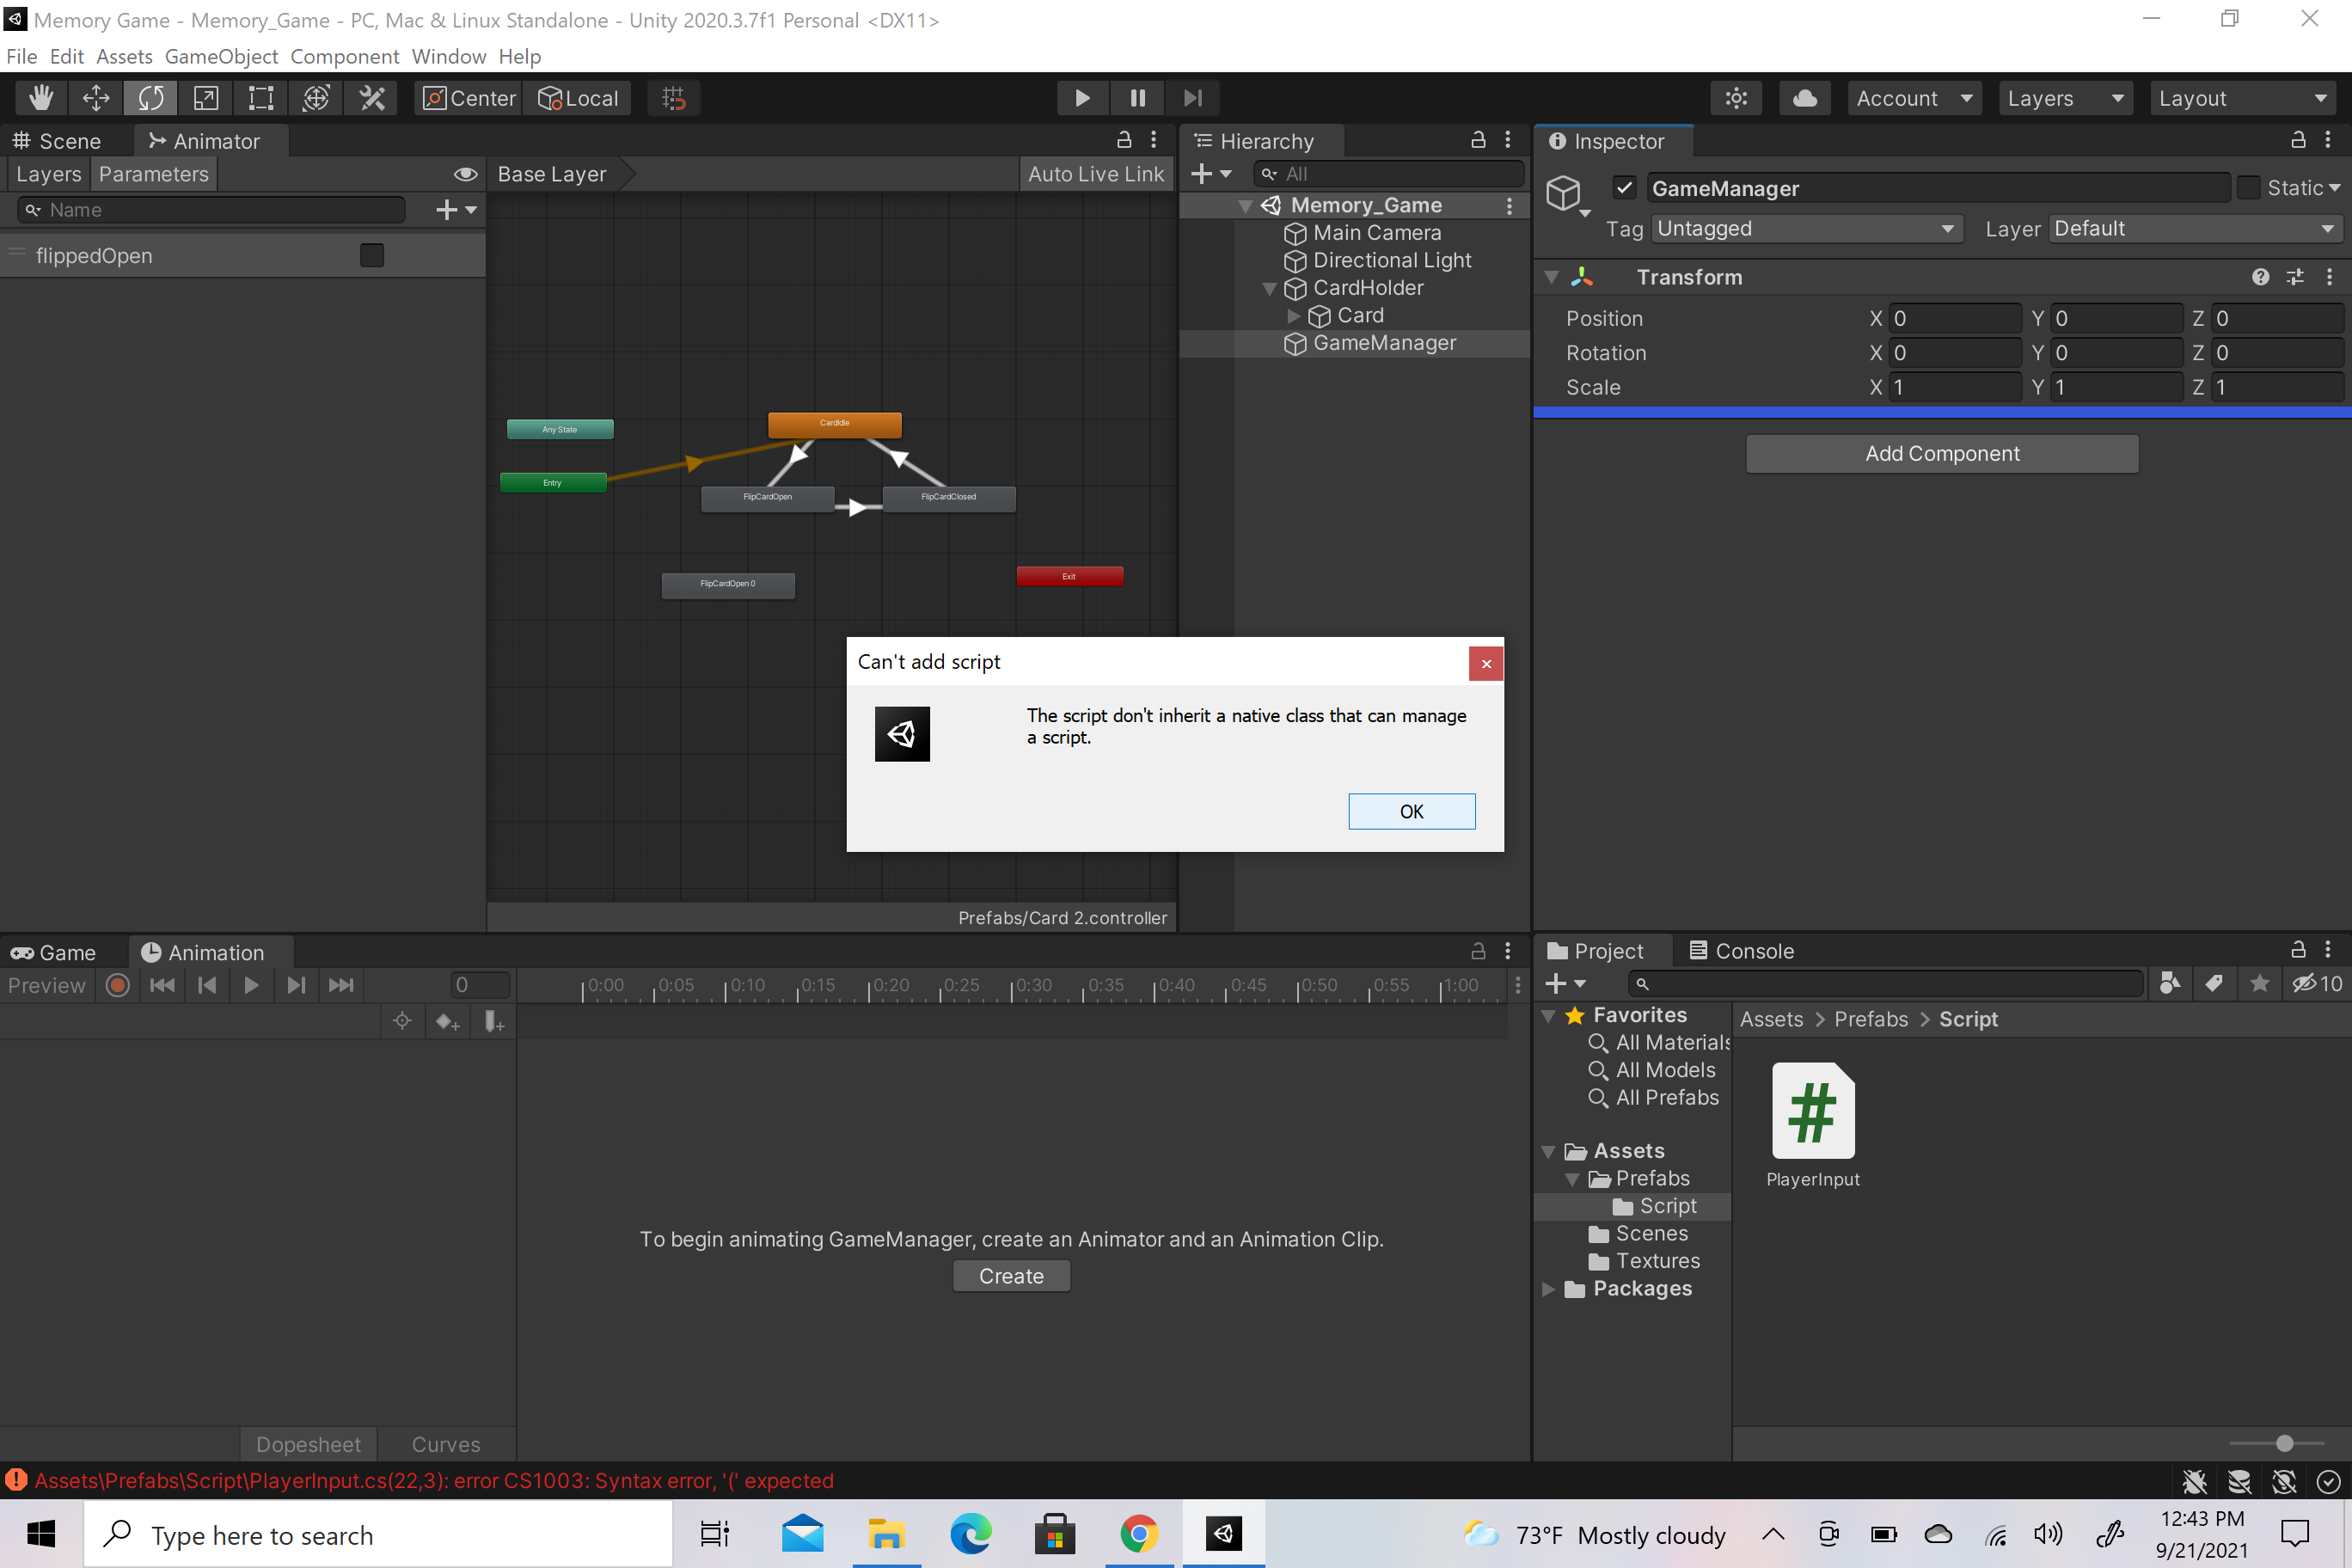Expand the Card hierarchy item
The width and height of the screenshot is (2352, 1568).
pos(1294,316)
